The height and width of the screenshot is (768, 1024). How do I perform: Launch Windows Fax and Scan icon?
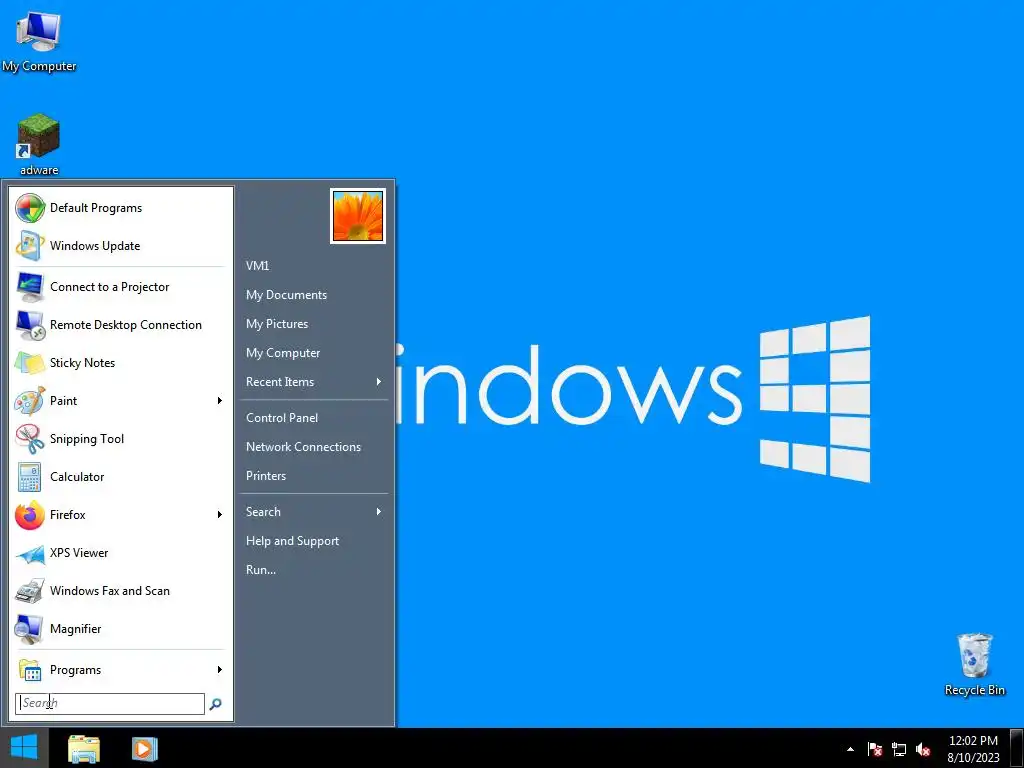tap(30, 591)
